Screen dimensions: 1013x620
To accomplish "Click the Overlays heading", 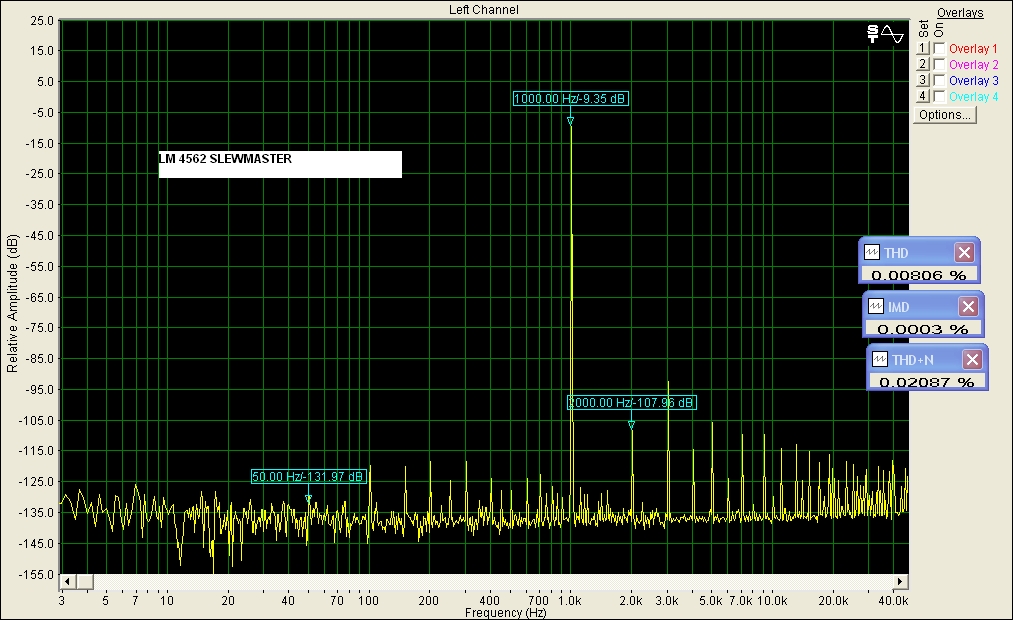I will click(960, 13).
